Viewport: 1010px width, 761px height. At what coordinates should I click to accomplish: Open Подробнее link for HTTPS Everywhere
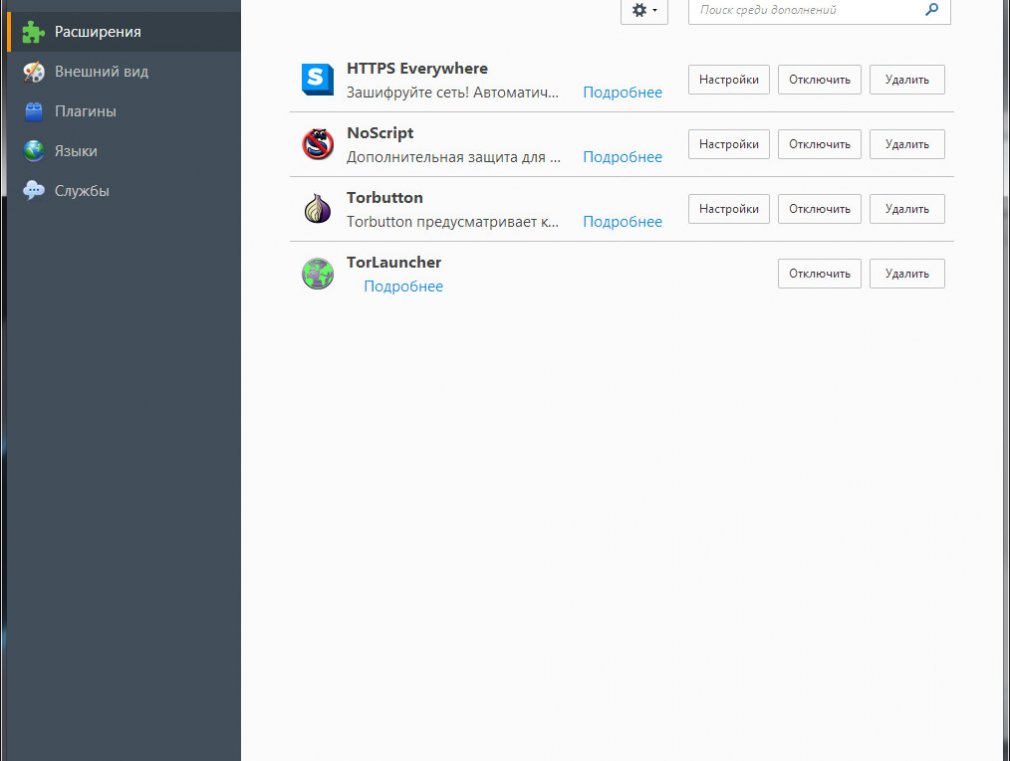tap(622, 92)
